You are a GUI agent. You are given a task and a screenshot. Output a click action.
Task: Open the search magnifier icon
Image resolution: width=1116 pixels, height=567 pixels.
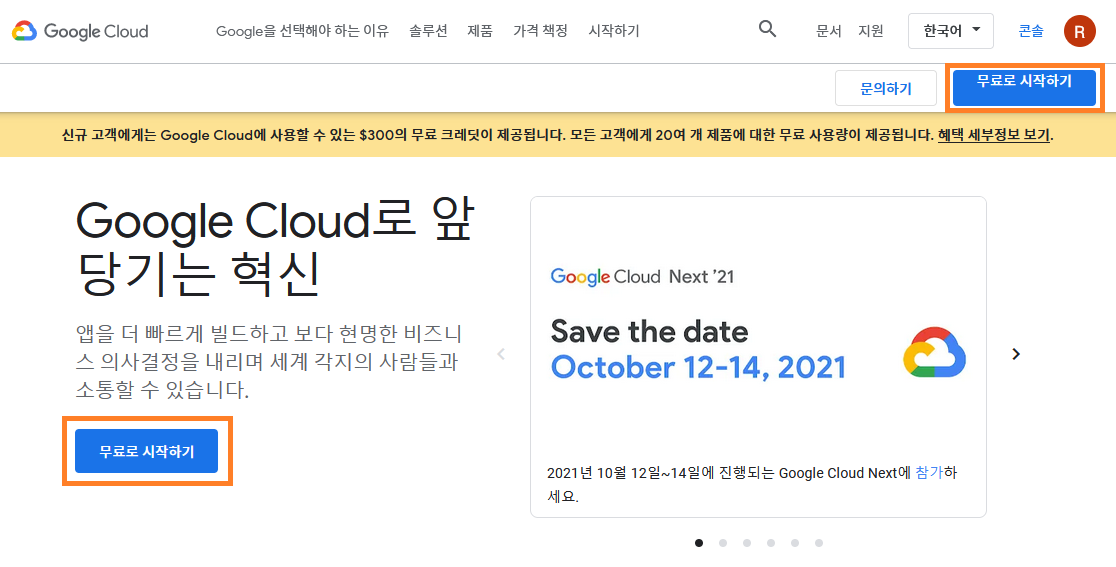coord(767,29)
